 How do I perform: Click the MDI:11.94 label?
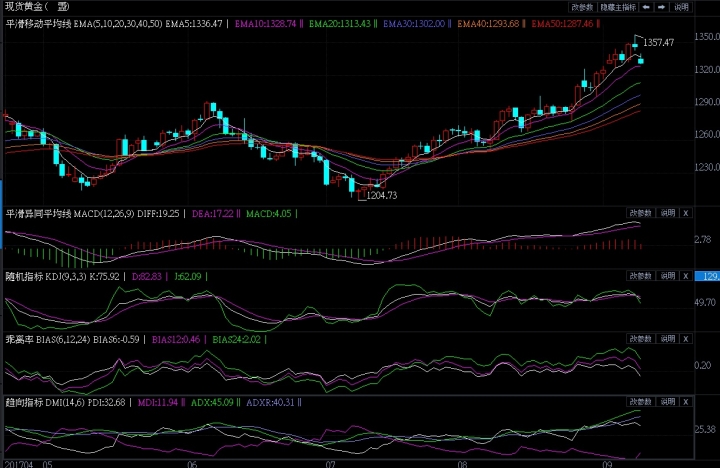(x=158, y=402)
